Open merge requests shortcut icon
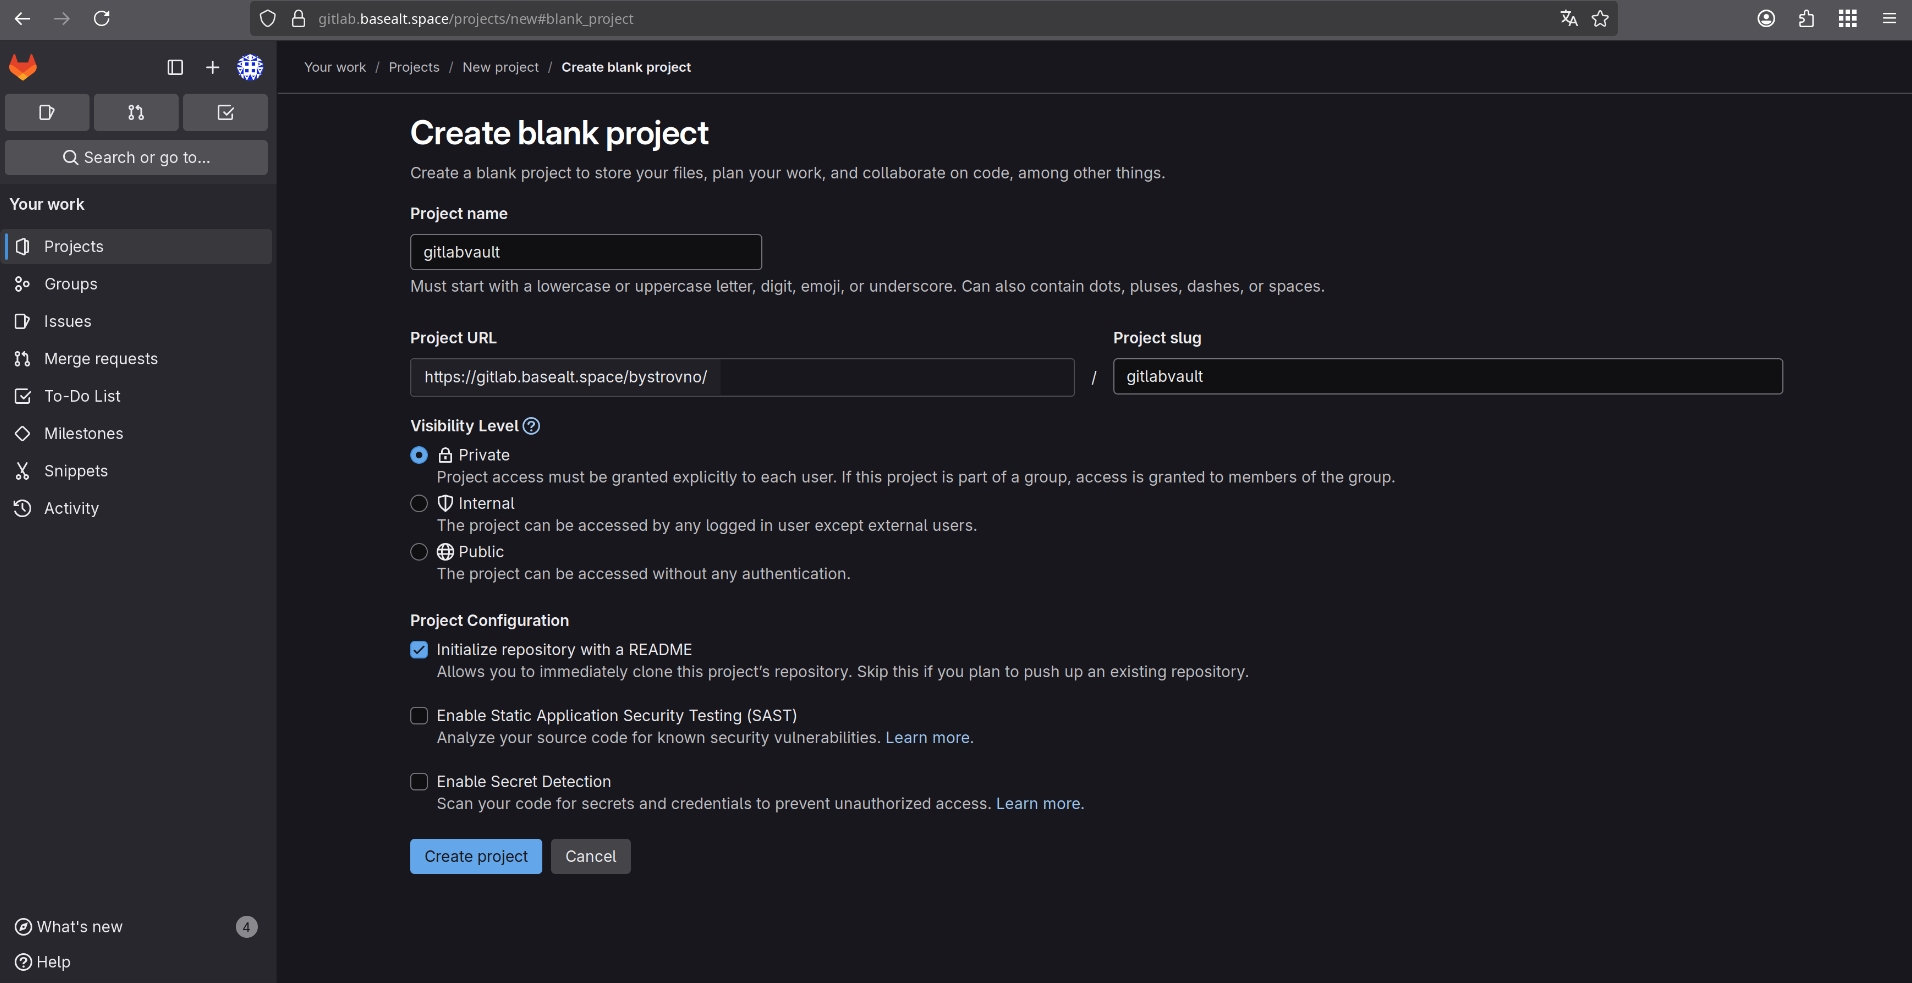Viewport: 1912px width, 983px height. click(x=136, y=113)
